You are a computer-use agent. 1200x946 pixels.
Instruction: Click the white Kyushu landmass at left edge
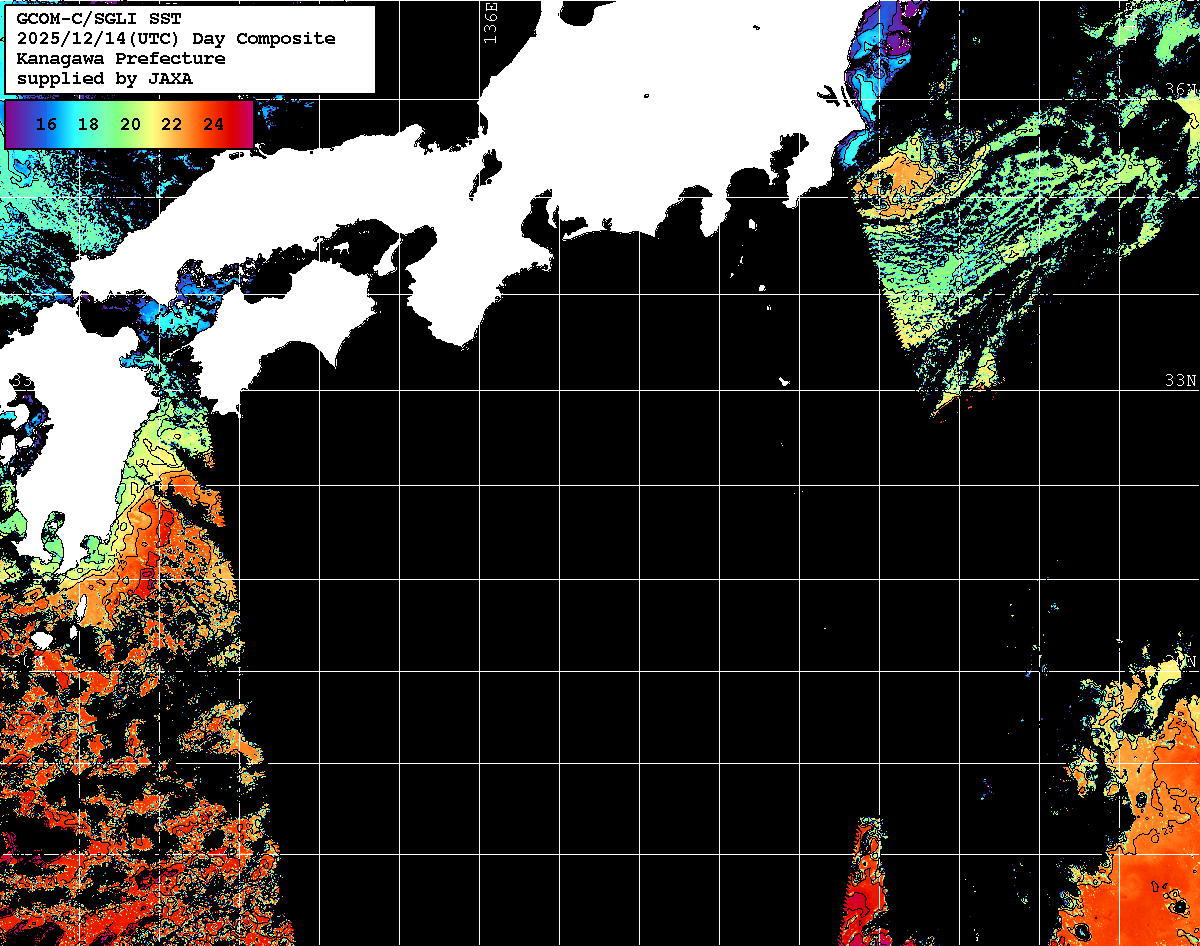[60, 400]
